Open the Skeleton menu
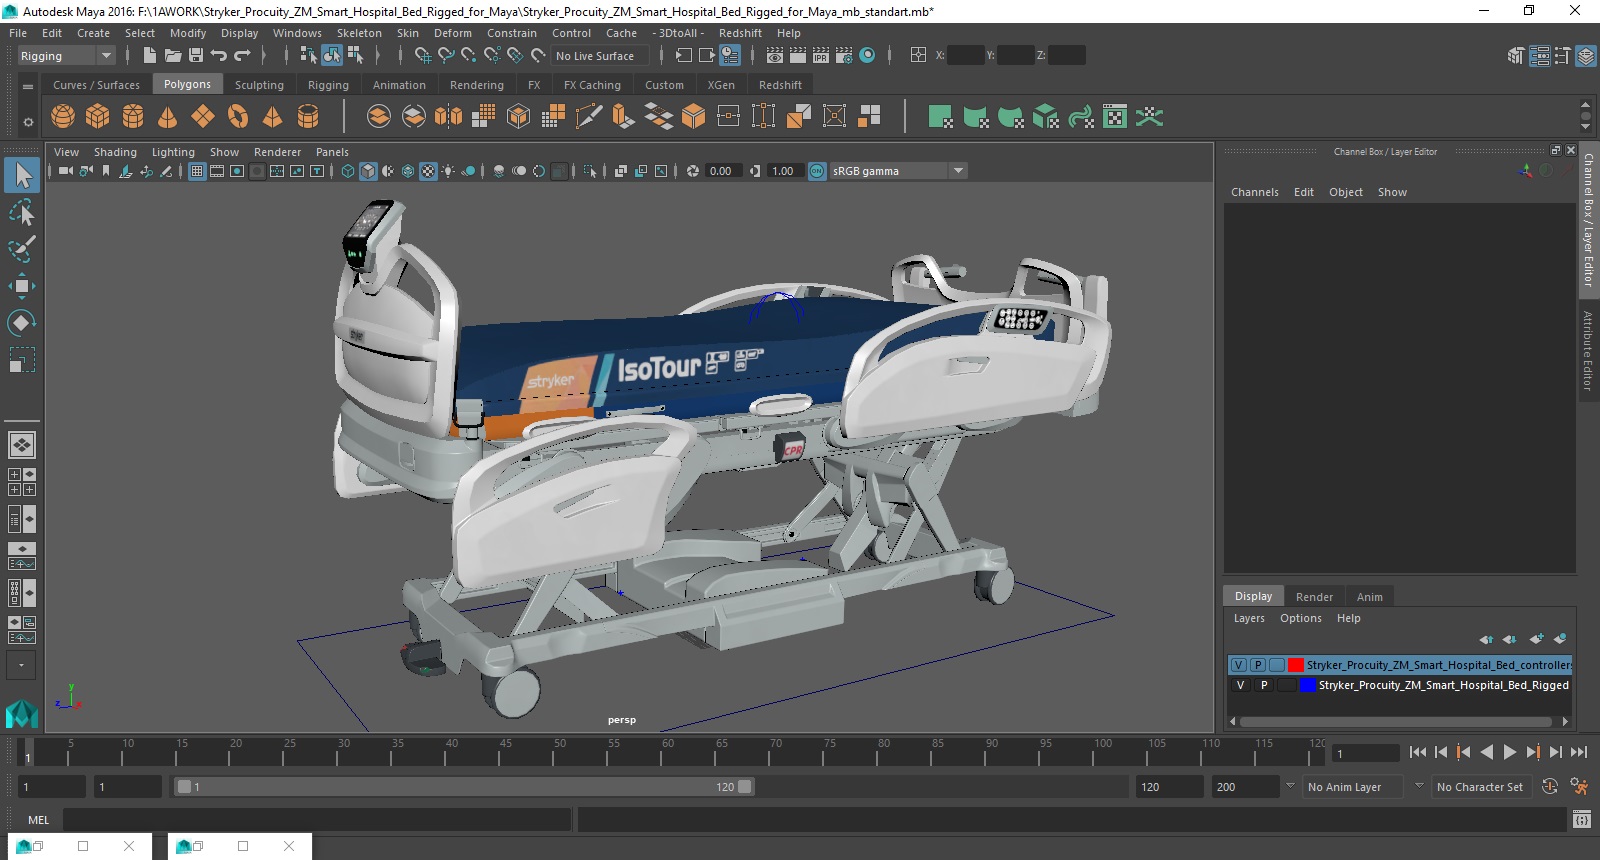 [359, 33]
